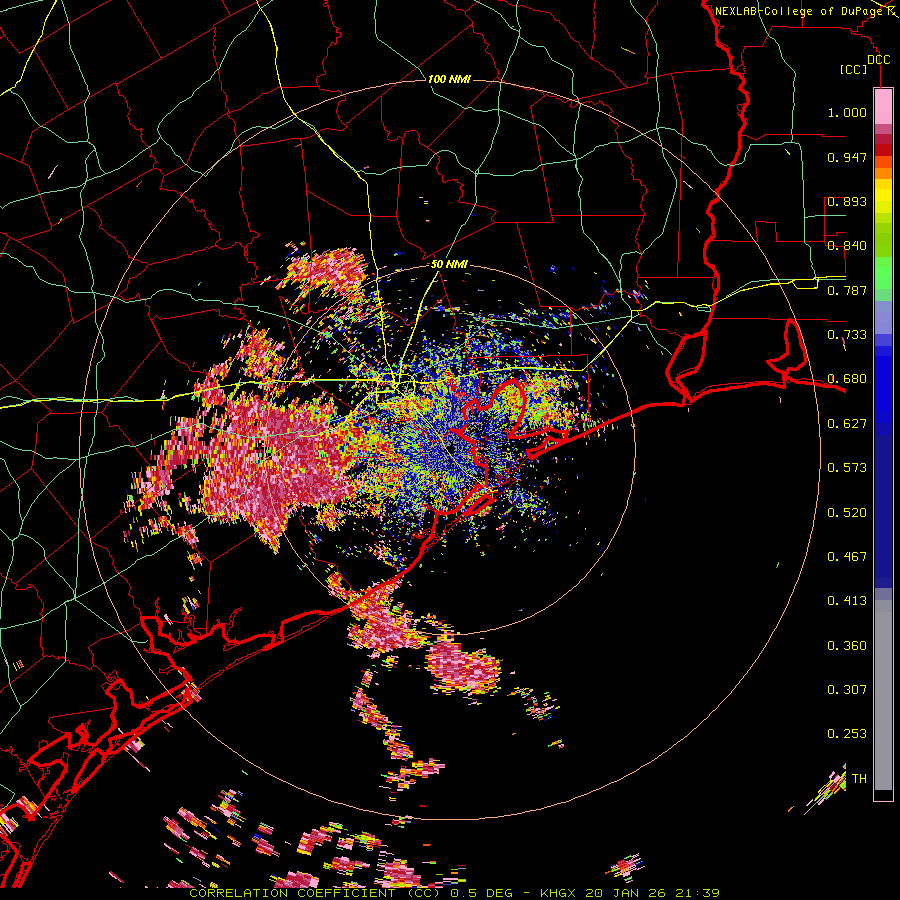Click the 0.467 scale value

(847, 557)
